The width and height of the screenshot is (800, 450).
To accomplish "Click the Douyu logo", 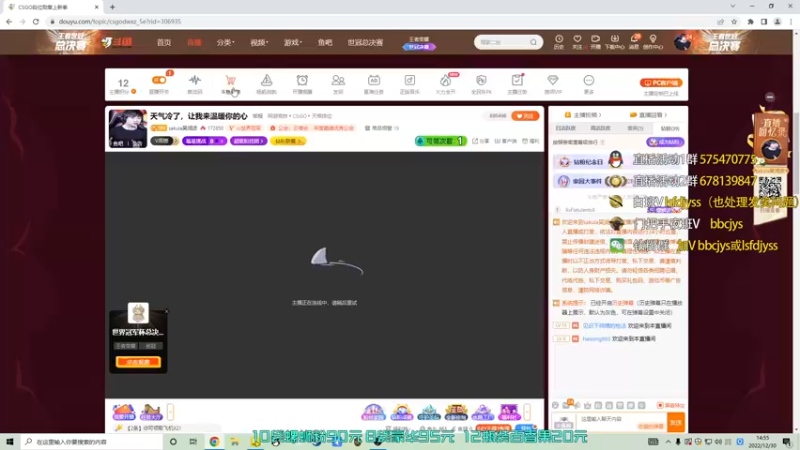I will pos(117,42).
